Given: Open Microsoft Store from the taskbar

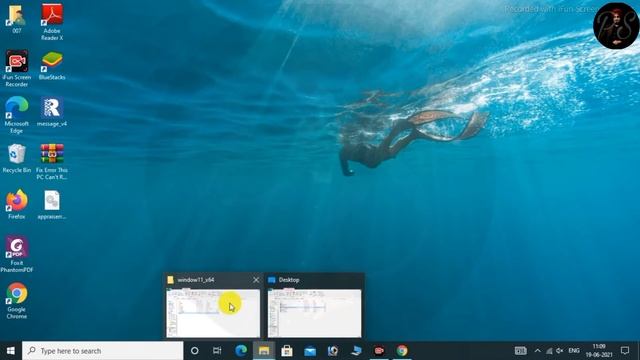Looking at the screenshot, I should point(287,351).
